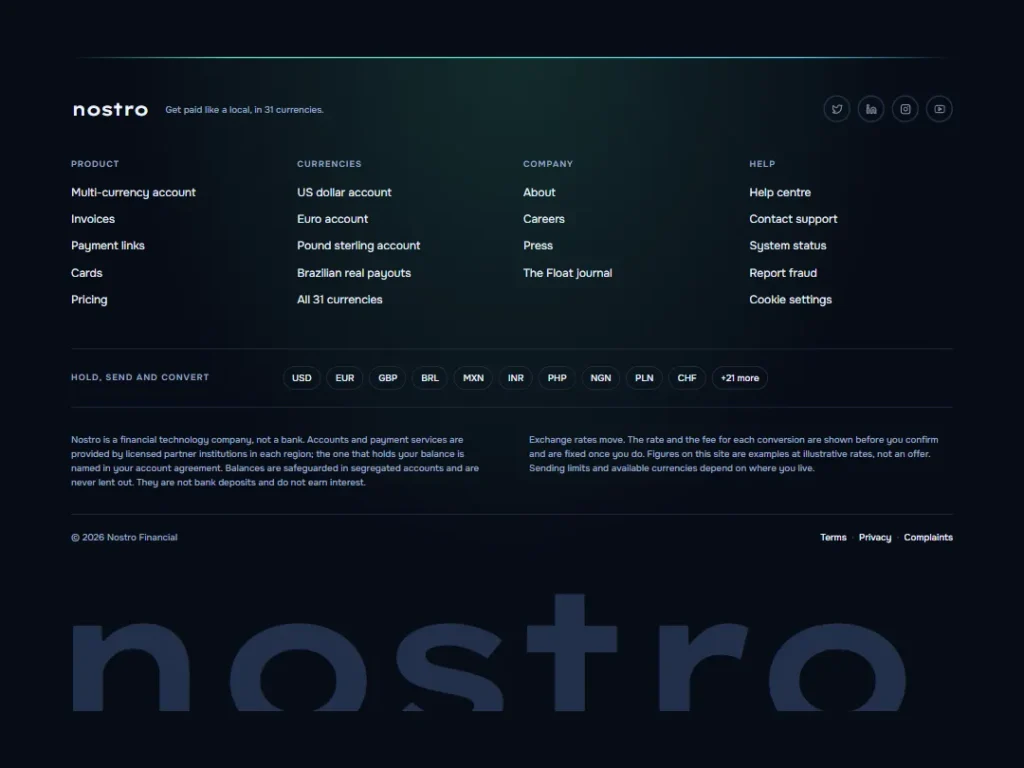The image size is (1024, 768).
Task: Go to Invoices page
Action: point(93,219)
